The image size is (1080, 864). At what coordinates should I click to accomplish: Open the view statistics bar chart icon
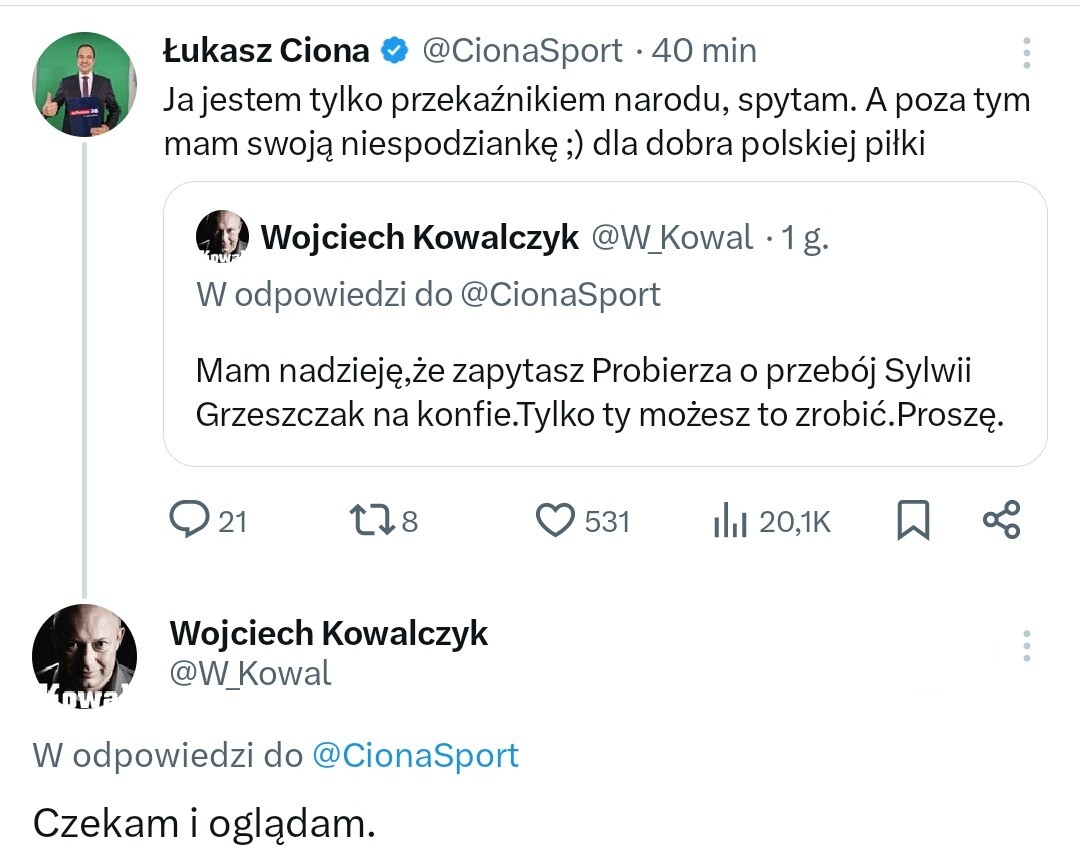point(731,520)
